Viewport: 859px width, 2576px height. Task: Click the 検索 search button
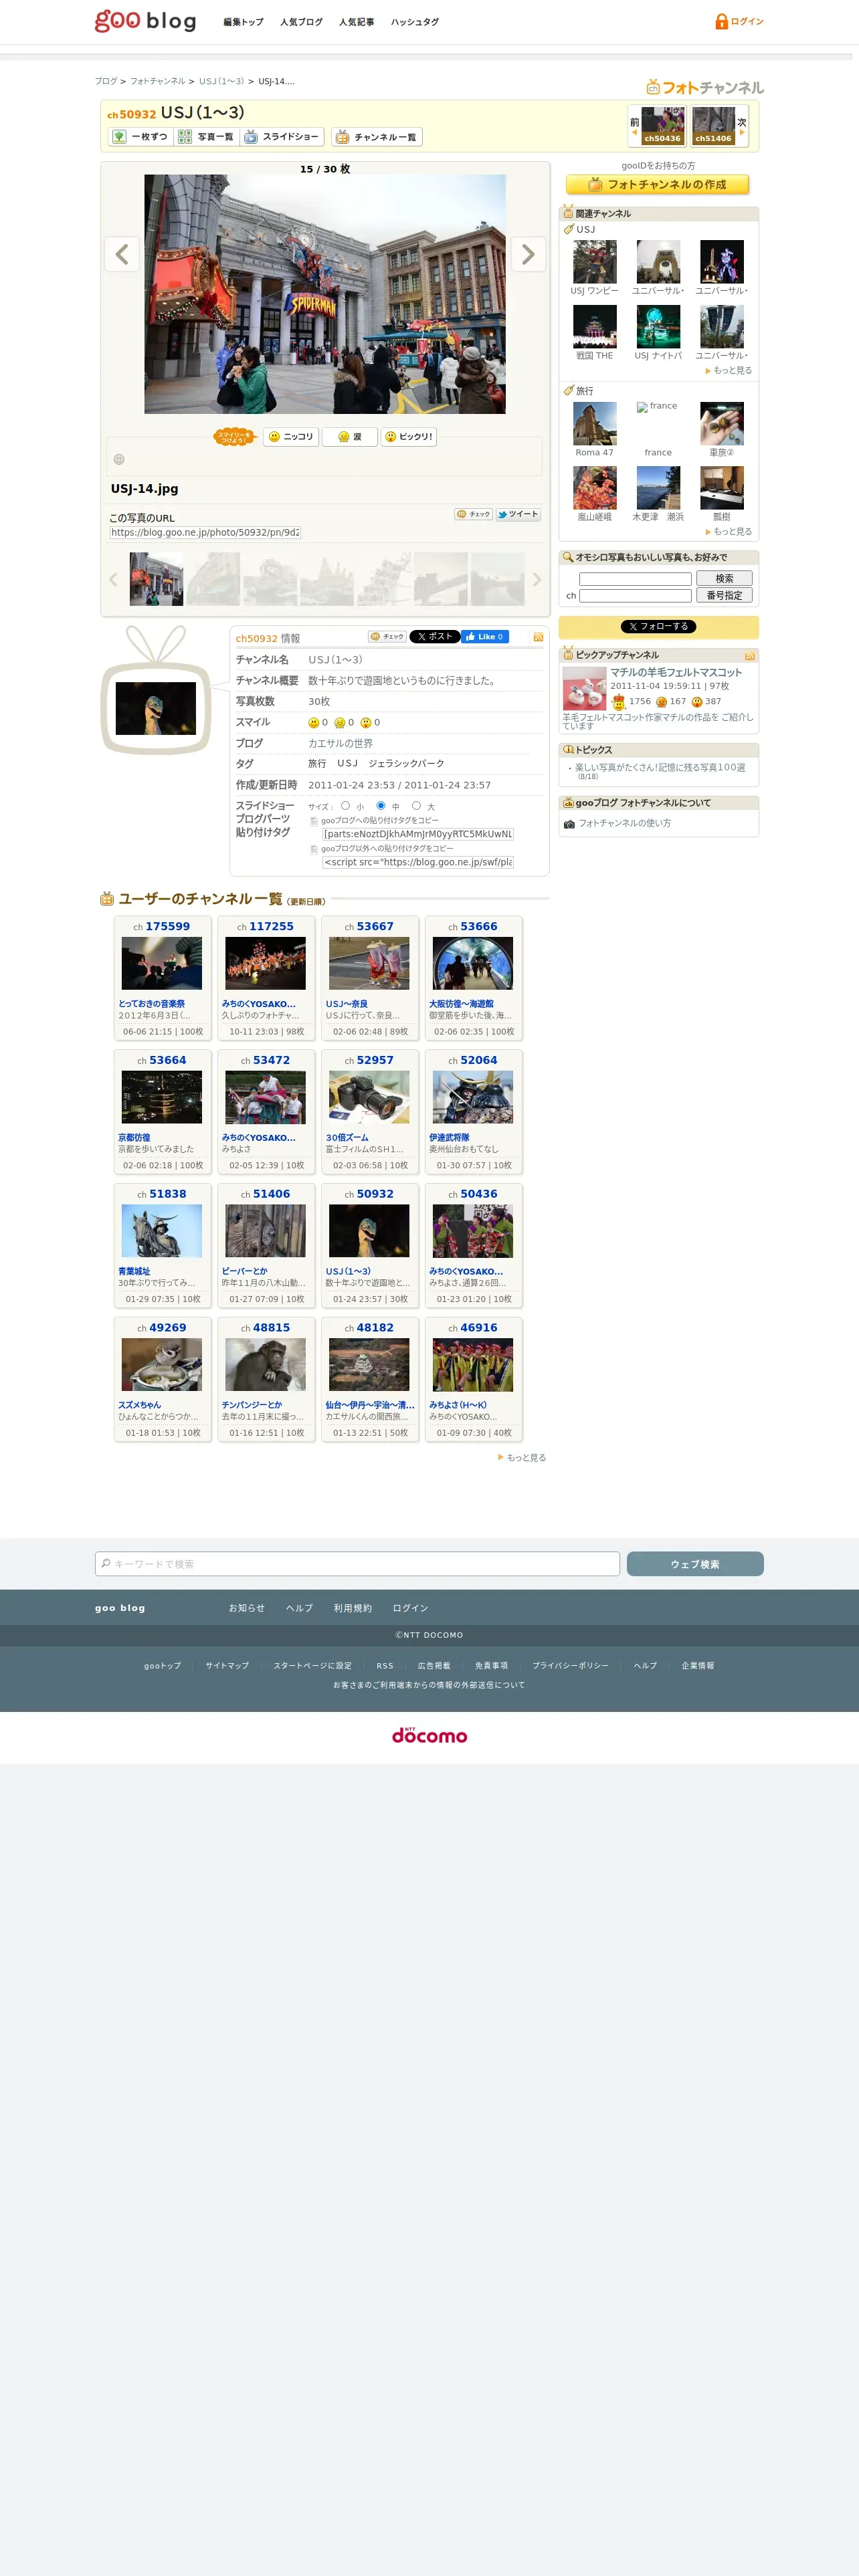coord(724,579)
